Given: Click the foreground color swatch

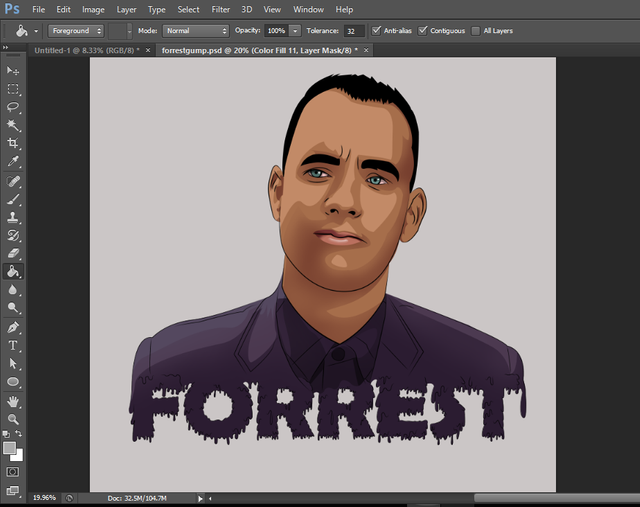Looking at the screenshot, I should point(10,448).
